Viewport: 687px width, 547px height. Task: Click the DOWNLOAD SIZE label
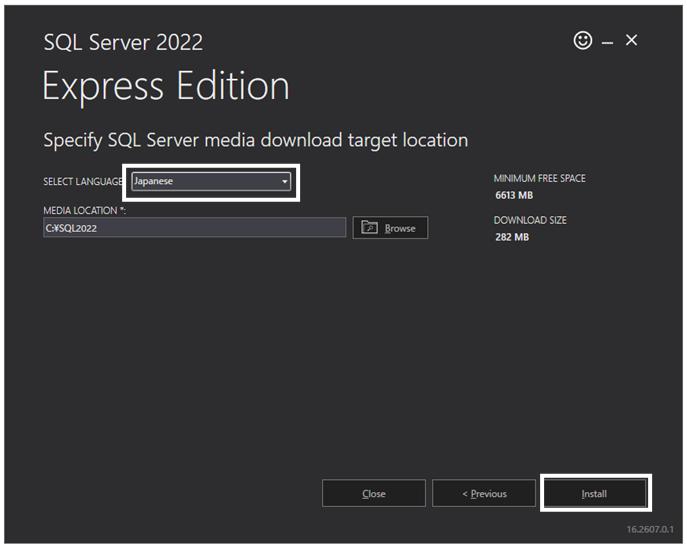point(530,220)
